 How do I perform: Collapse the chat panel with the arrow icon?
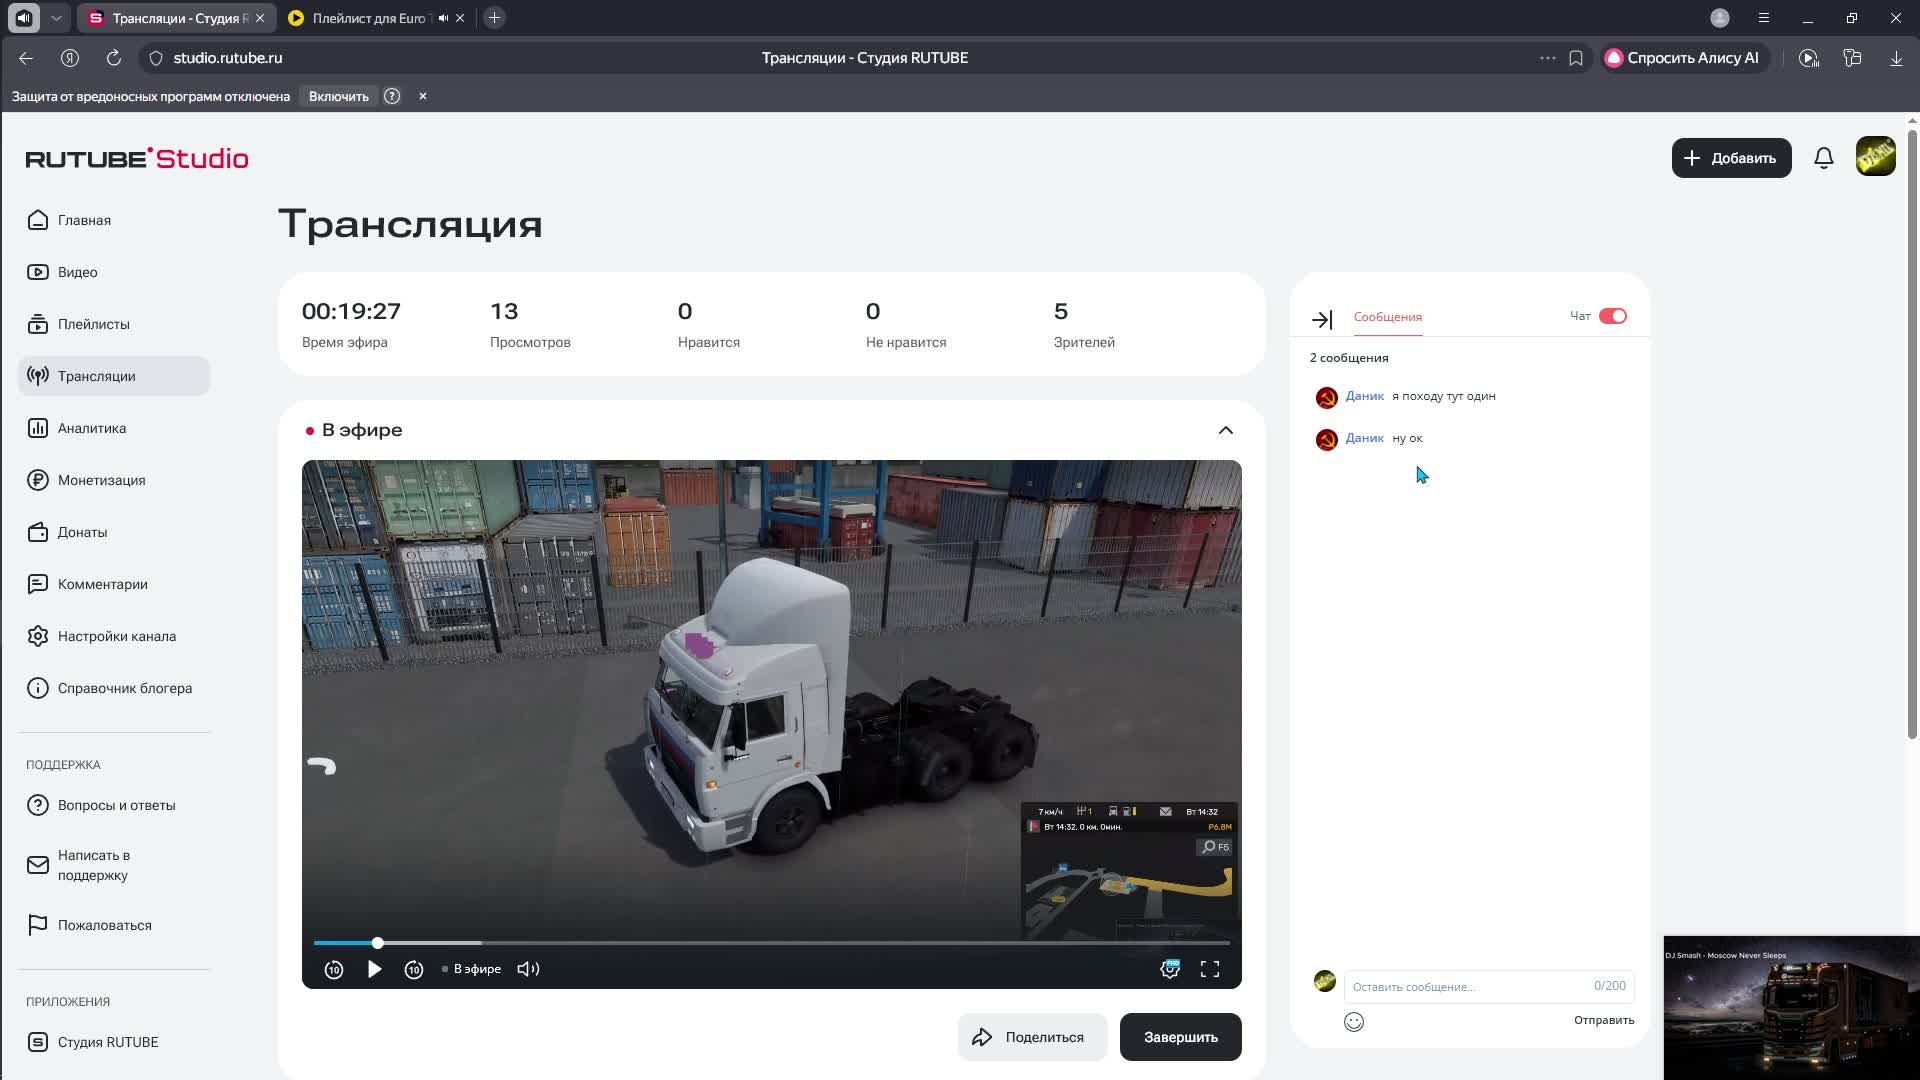point(1323,318)
